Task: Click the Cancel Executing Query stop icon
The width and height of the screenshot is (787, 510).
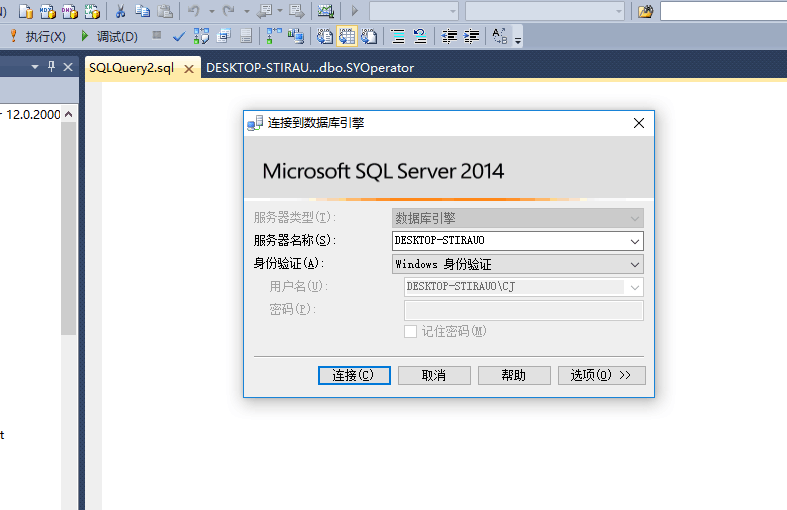Action: coord(157,36)
